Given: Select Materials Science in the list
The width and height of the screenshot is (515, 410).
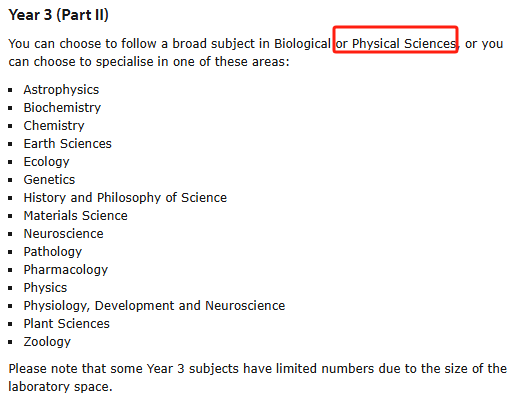Looking at the screenshot, I should 76,216.
